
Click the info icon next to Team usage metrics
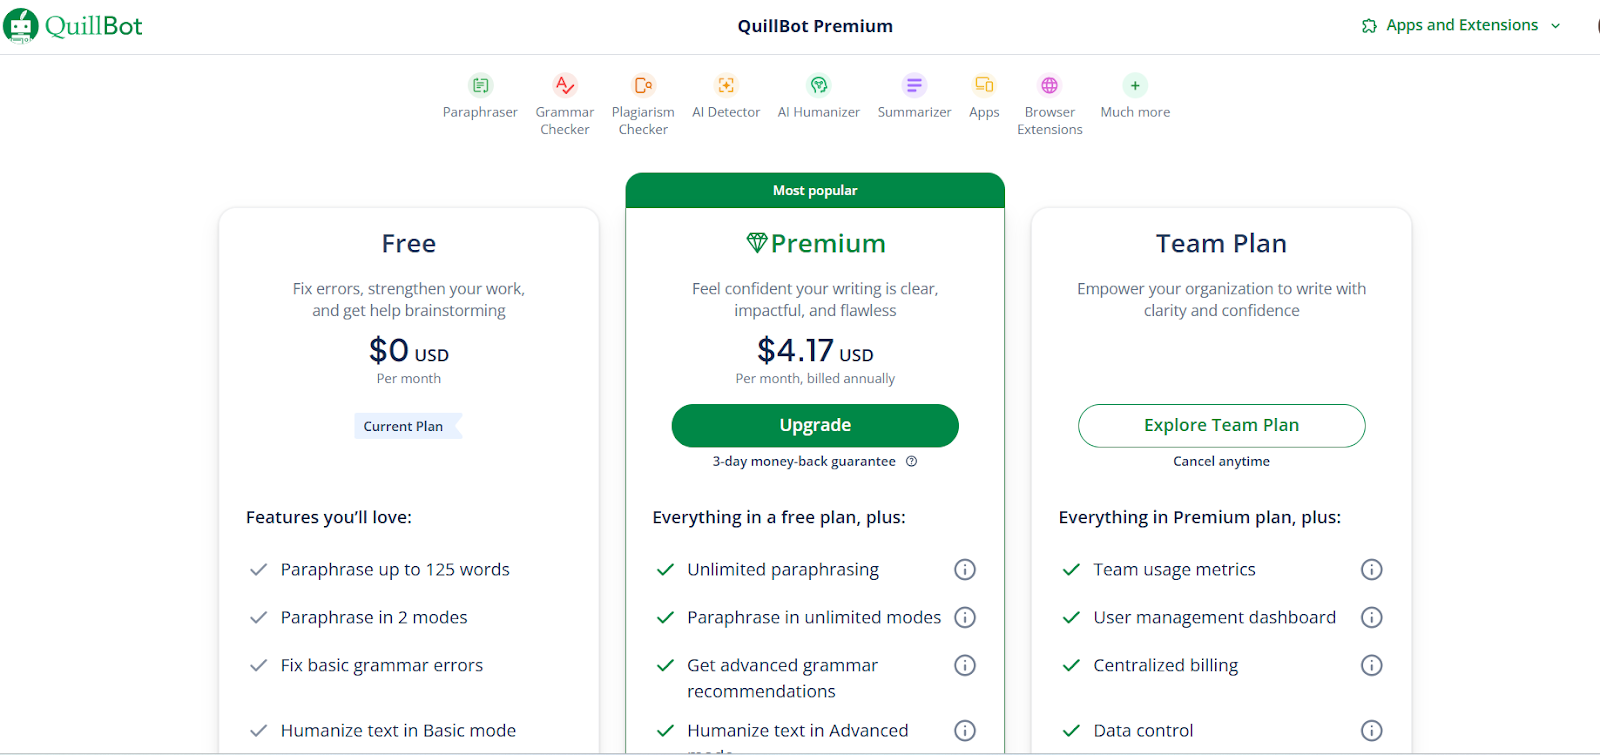1371,569
